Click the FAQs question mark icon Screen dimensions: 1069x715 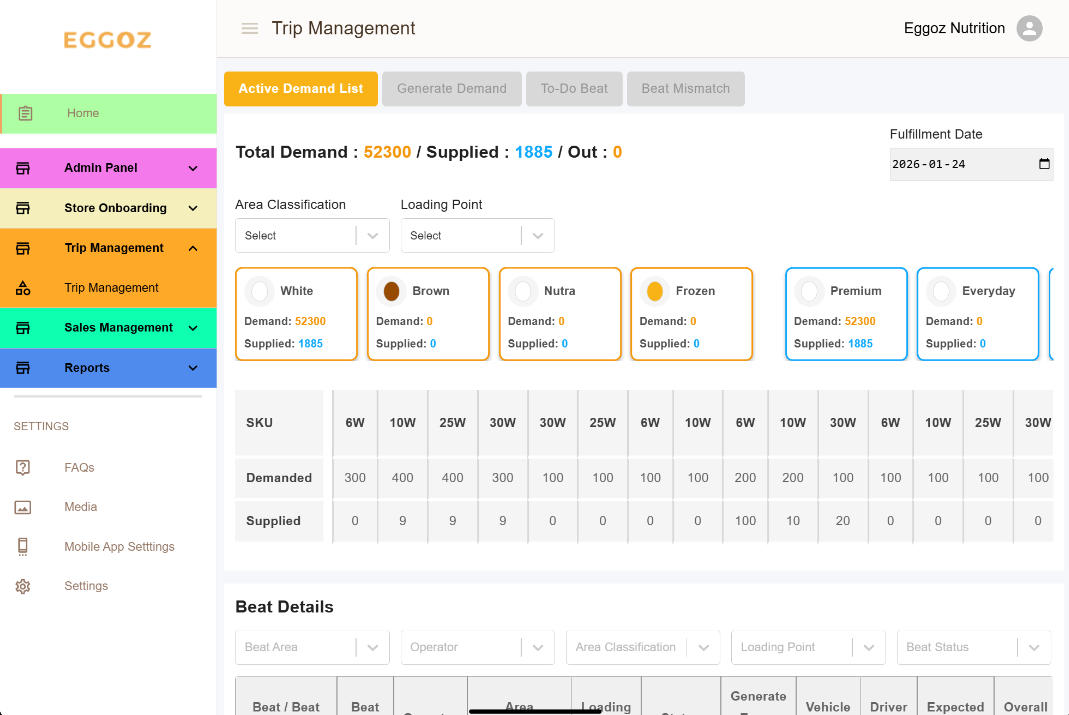point(23,468)
